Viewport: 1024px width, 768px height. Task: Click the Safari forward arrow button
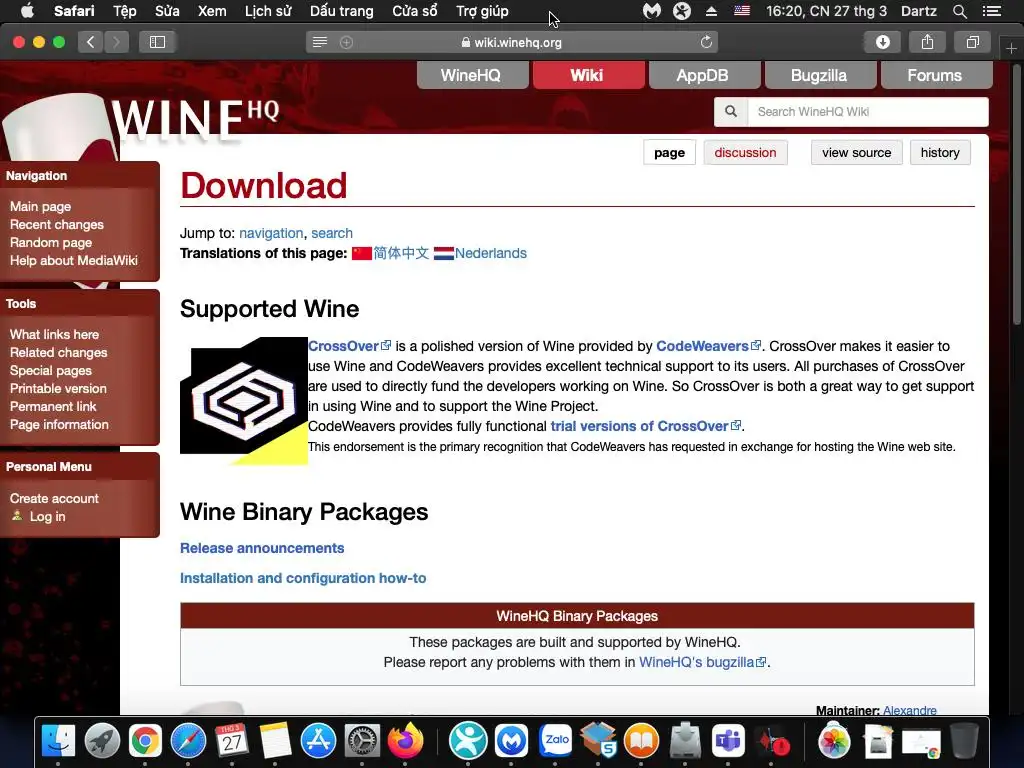pos(116,42)
